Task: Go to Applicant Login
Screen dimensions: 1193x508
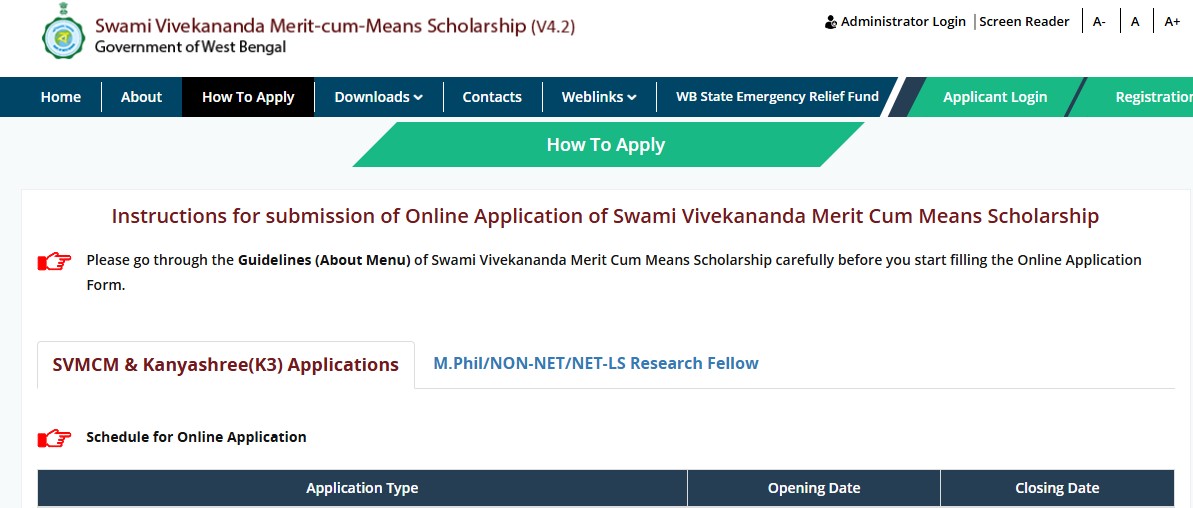Action: click(x=995, y=97)
